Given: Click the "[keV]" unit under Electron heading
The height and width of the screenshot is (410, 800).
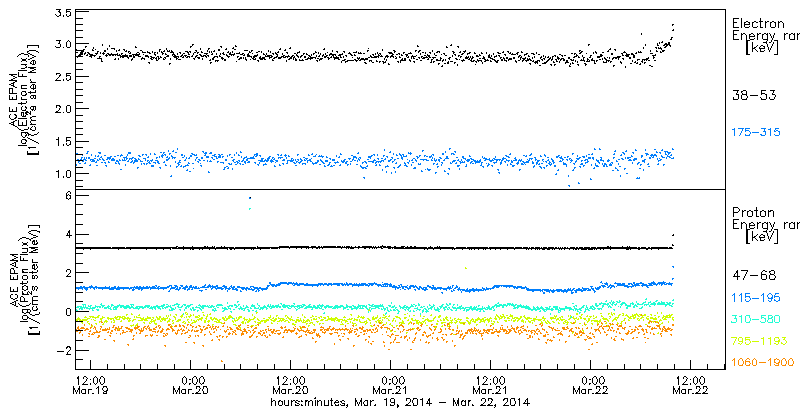Looking at the screenshot, I should click(x=762, y=48).
